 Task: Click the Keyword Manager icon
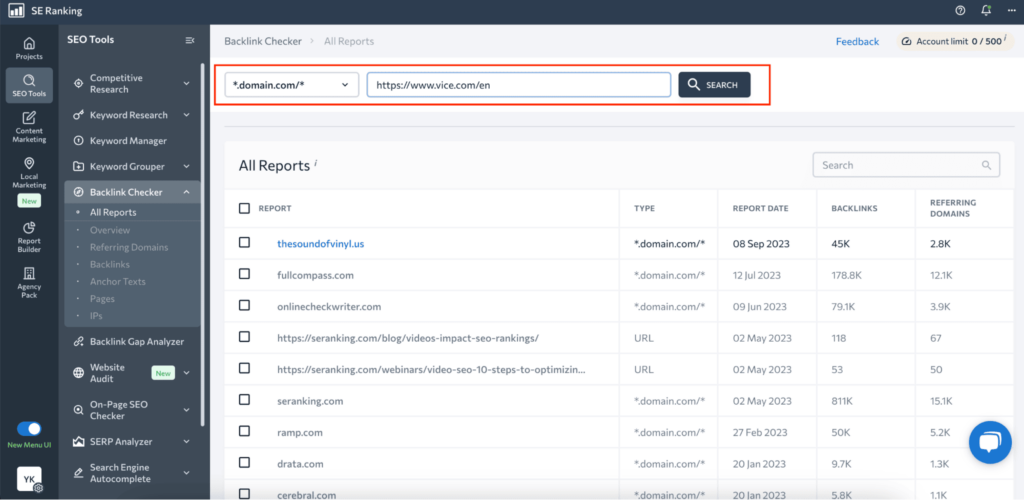tap(78, 141)
